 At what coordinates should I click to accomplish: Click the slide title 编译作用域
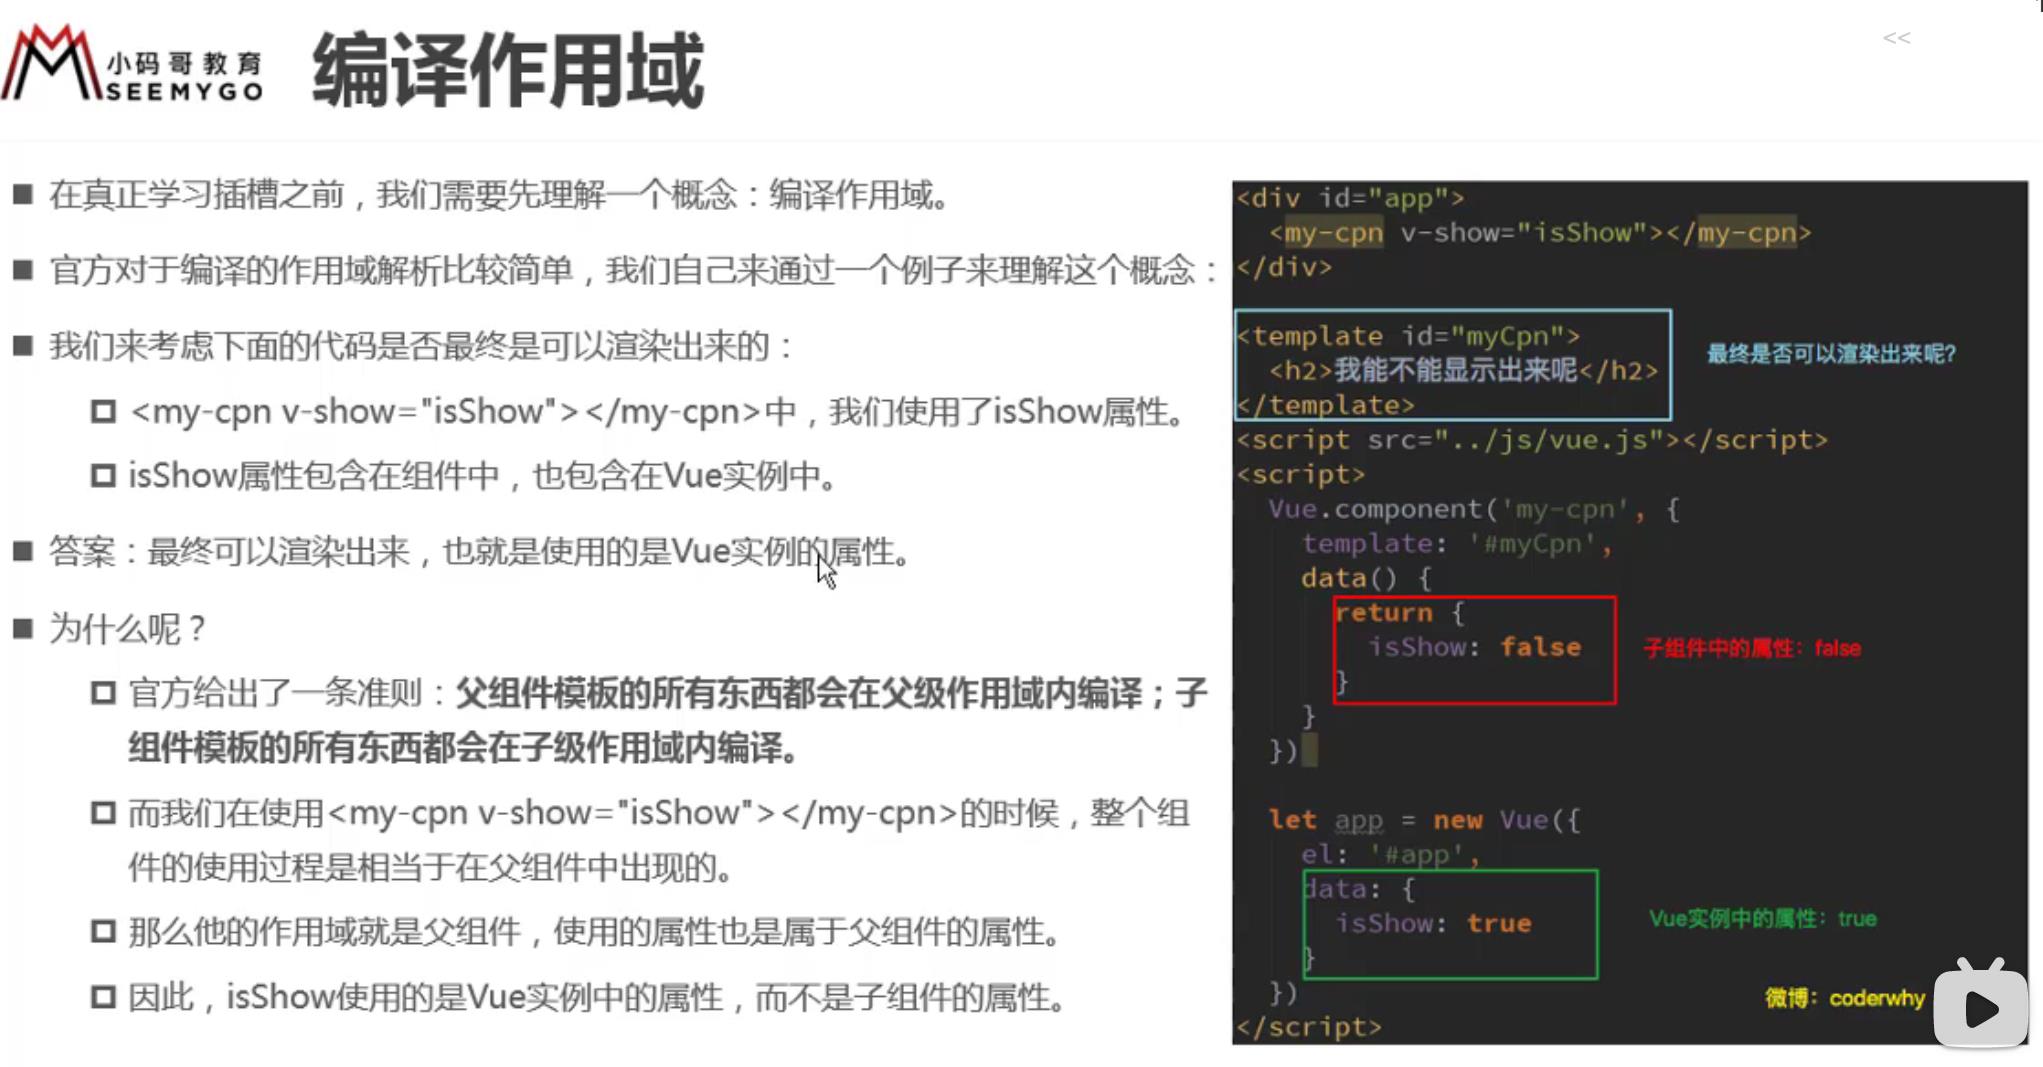[508, 70]
